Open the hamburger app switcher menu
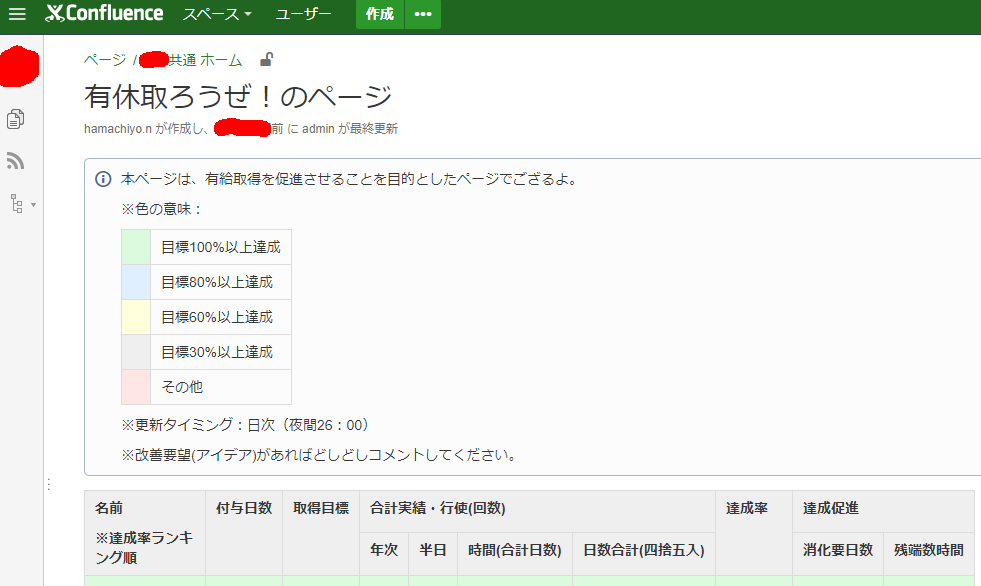Screen dimensions: 981x586 (x=18, y=14)
